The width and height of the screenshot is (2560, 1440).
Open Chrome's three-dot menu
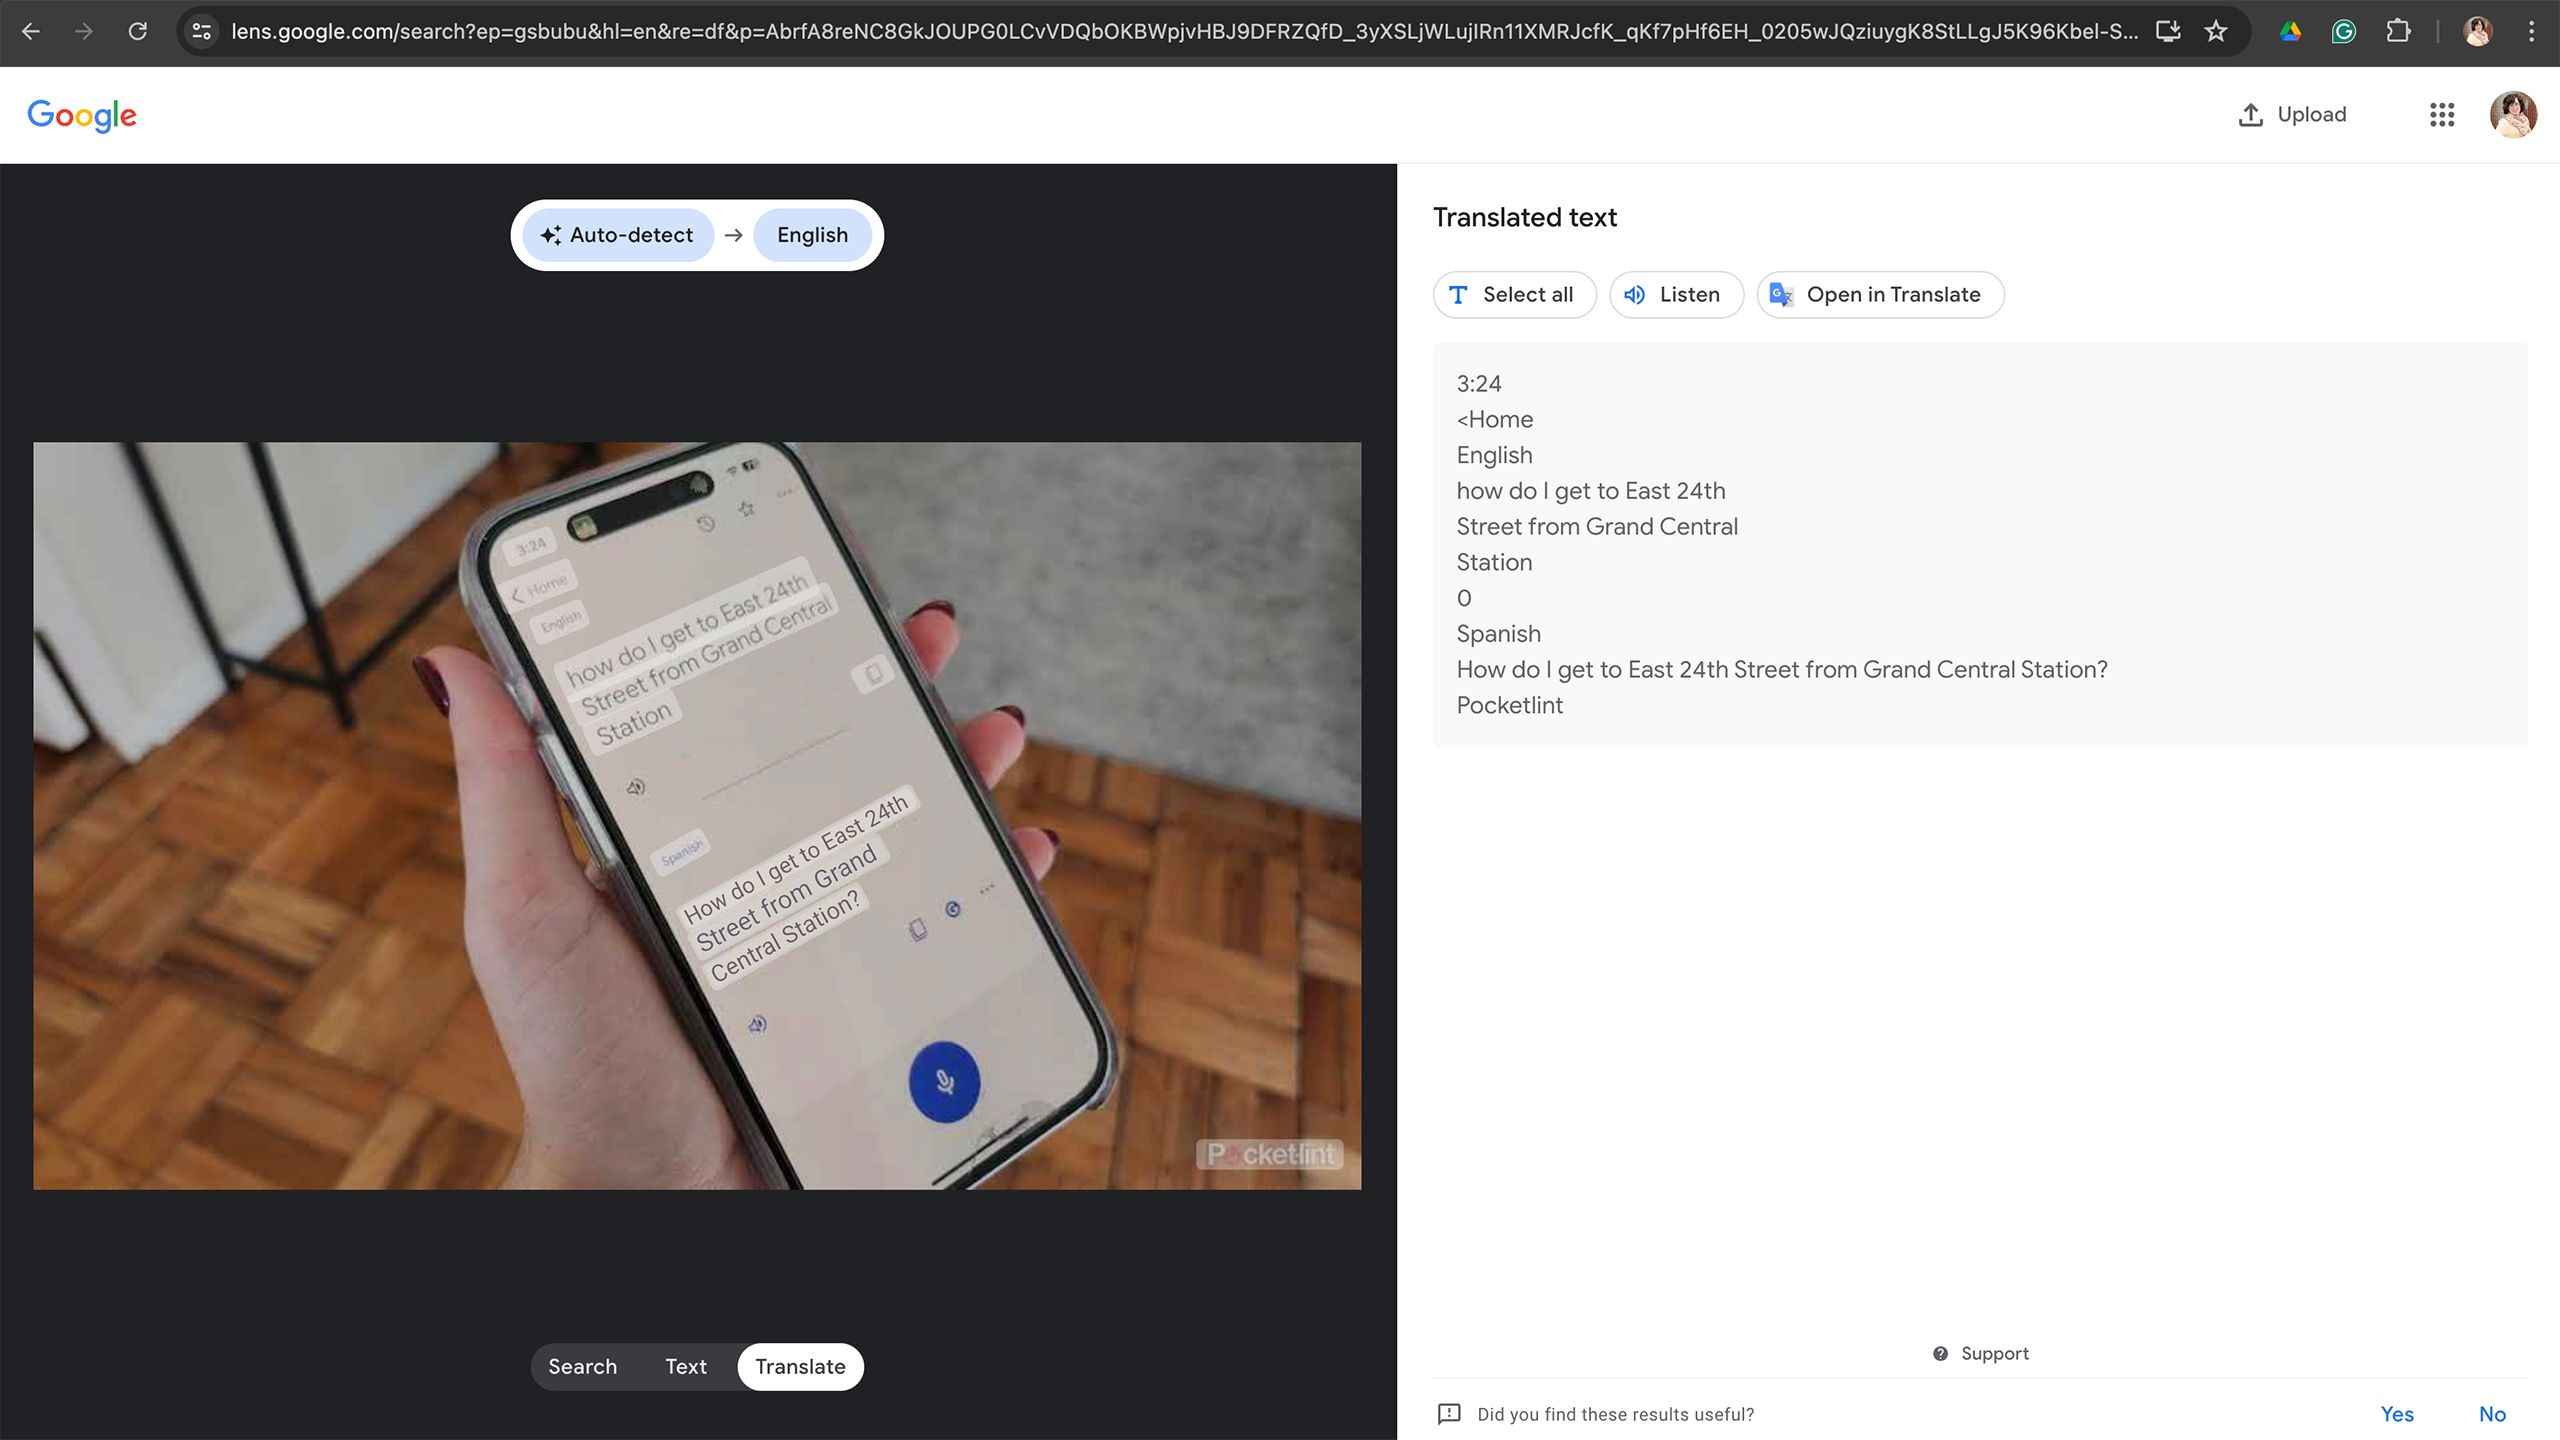pos(2532,31)
